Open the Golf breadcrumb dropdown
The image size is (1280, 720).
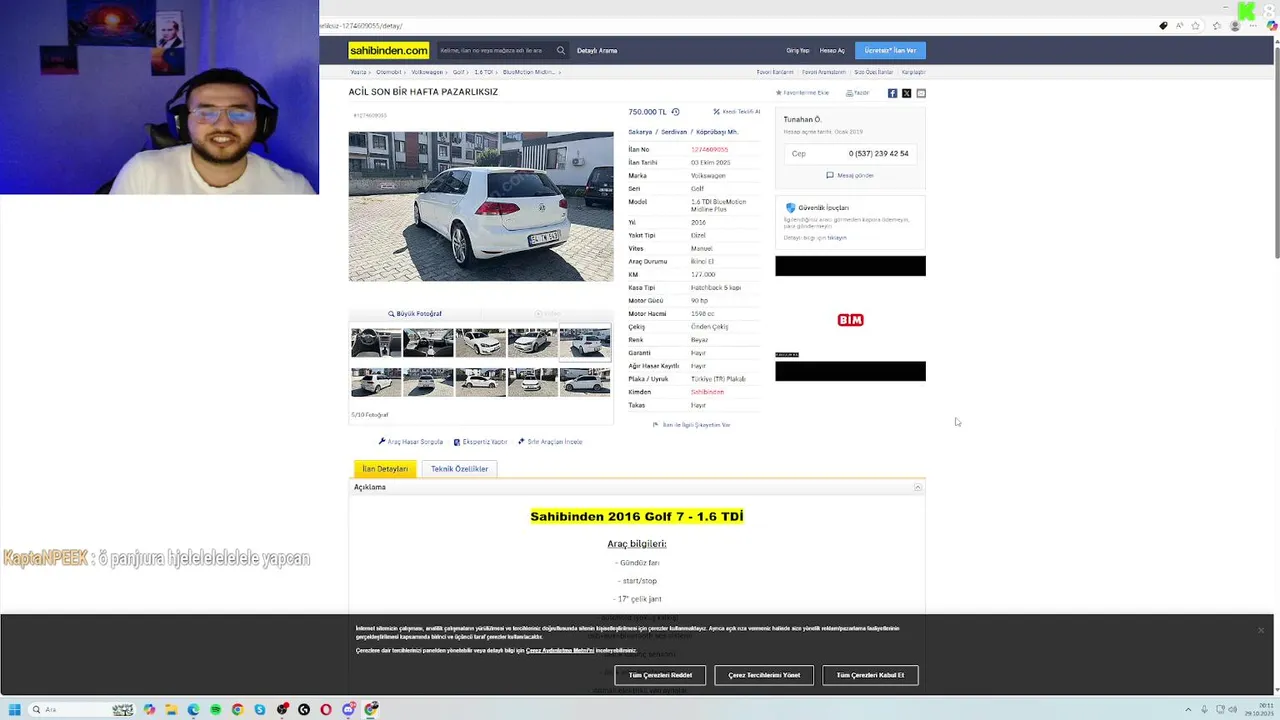click(x=460, y=72)
